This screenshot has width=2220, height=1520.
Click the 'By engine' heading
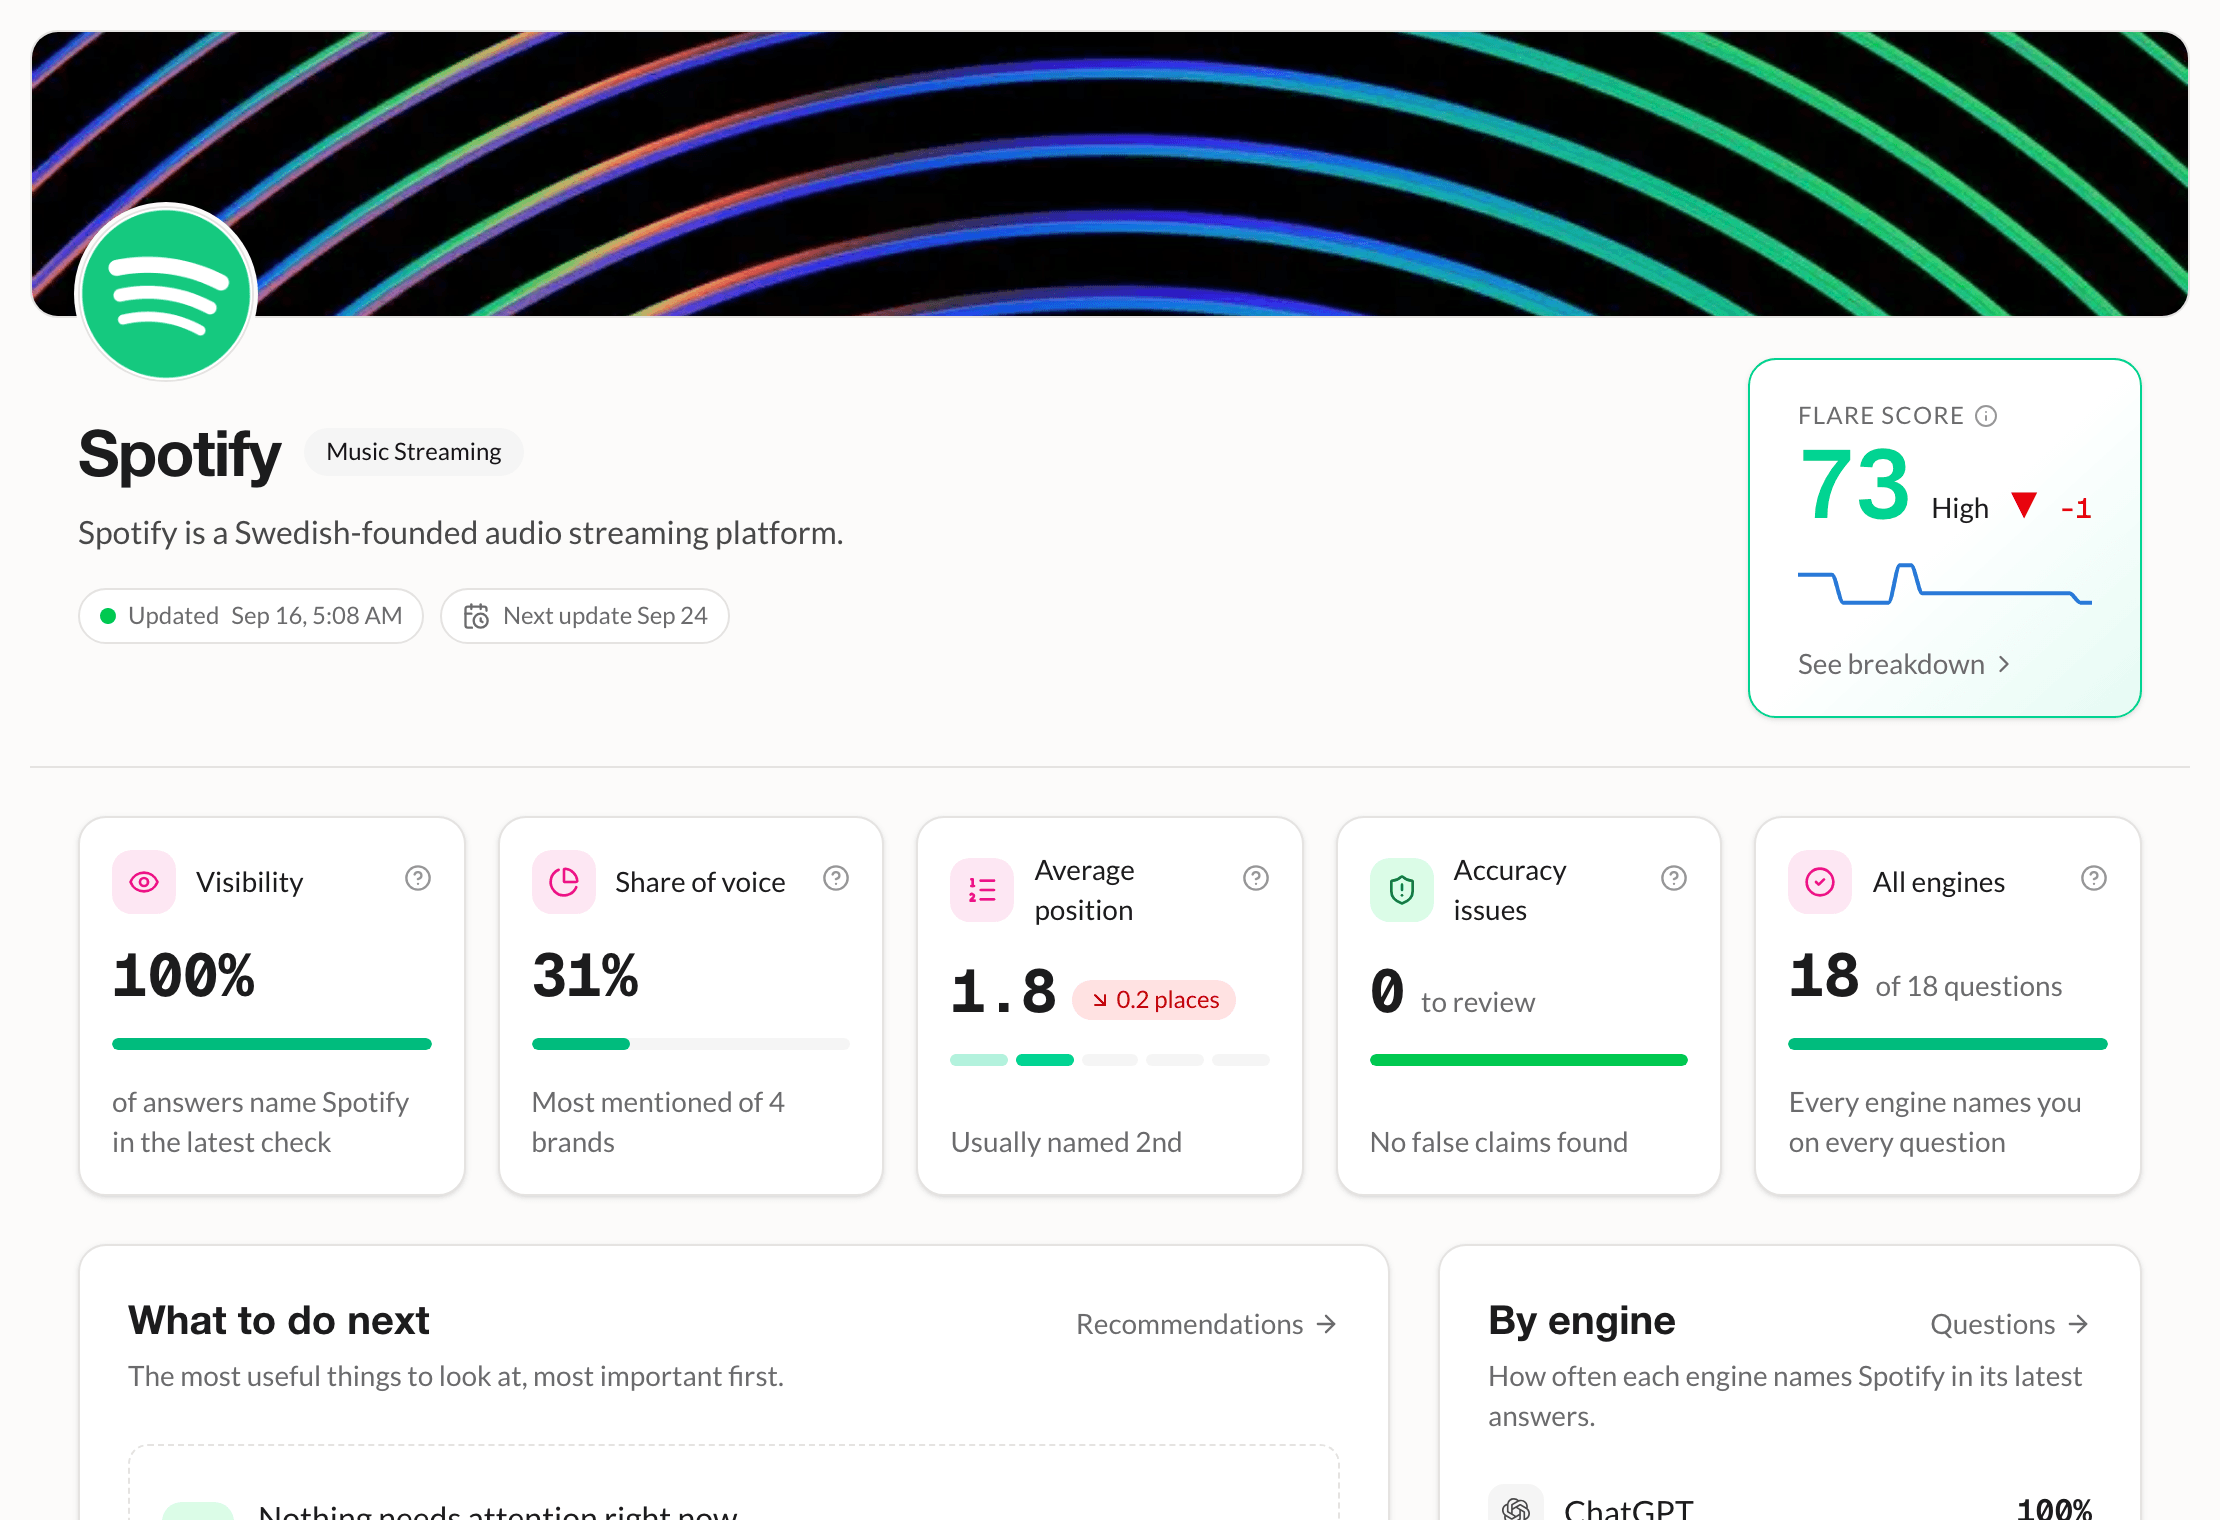[1582, 1320]
